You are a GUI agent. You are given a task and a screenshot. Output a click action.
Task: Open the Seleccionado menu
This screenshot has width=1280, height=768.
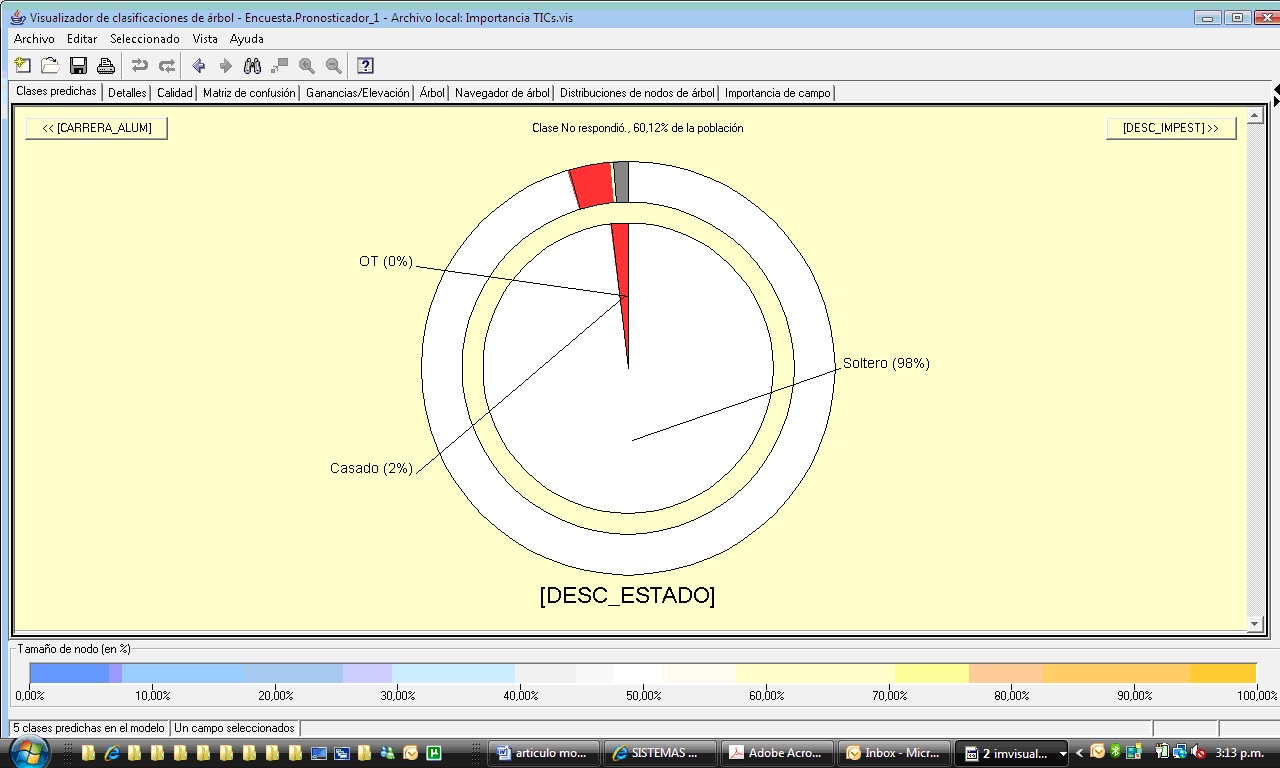click(x=144, y=39)
